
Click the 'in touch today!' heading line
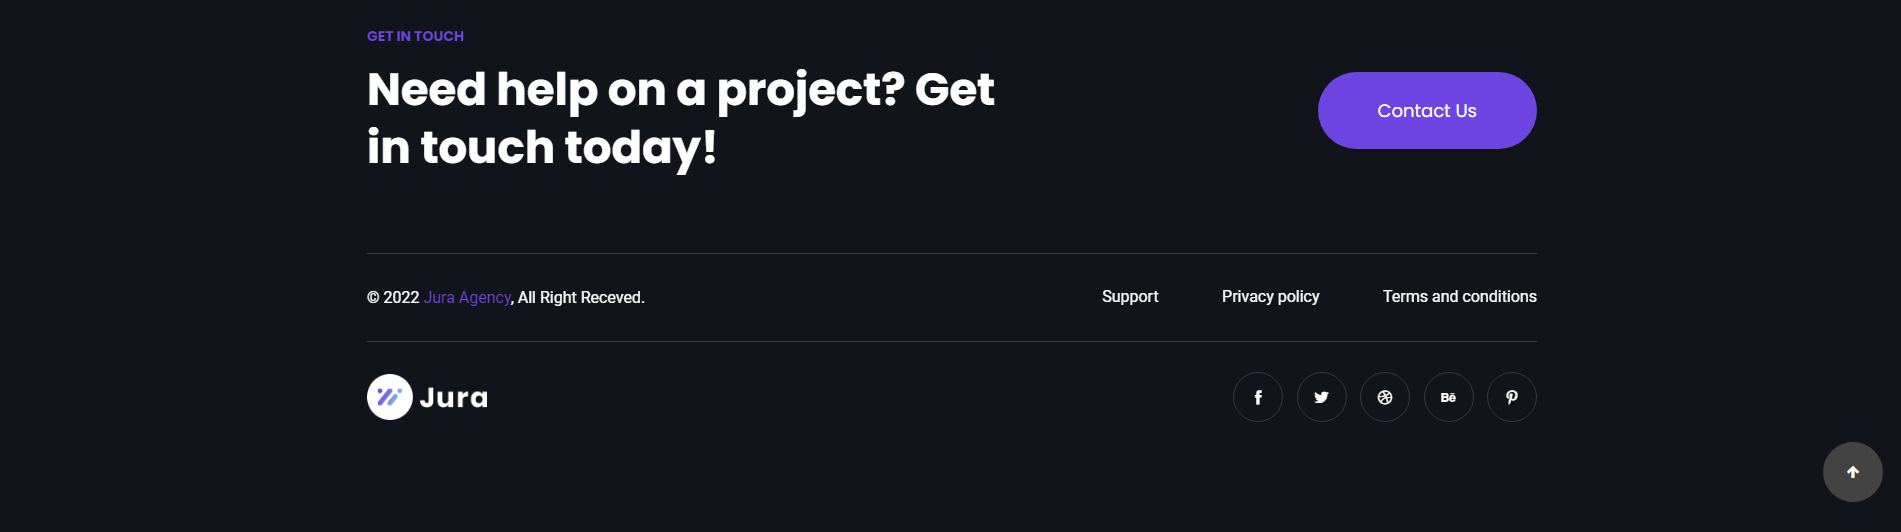point(541,148)
